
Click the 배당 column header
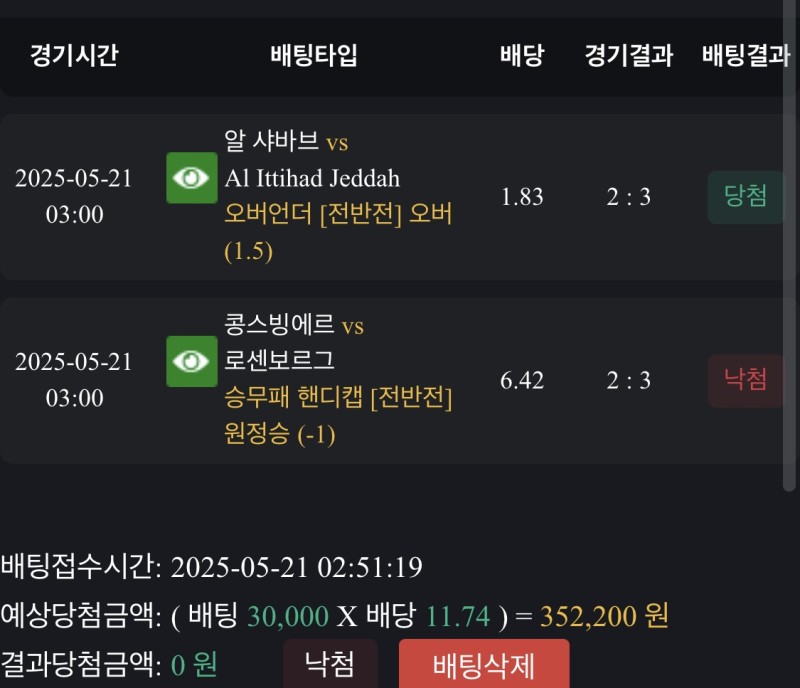(522, 56)
